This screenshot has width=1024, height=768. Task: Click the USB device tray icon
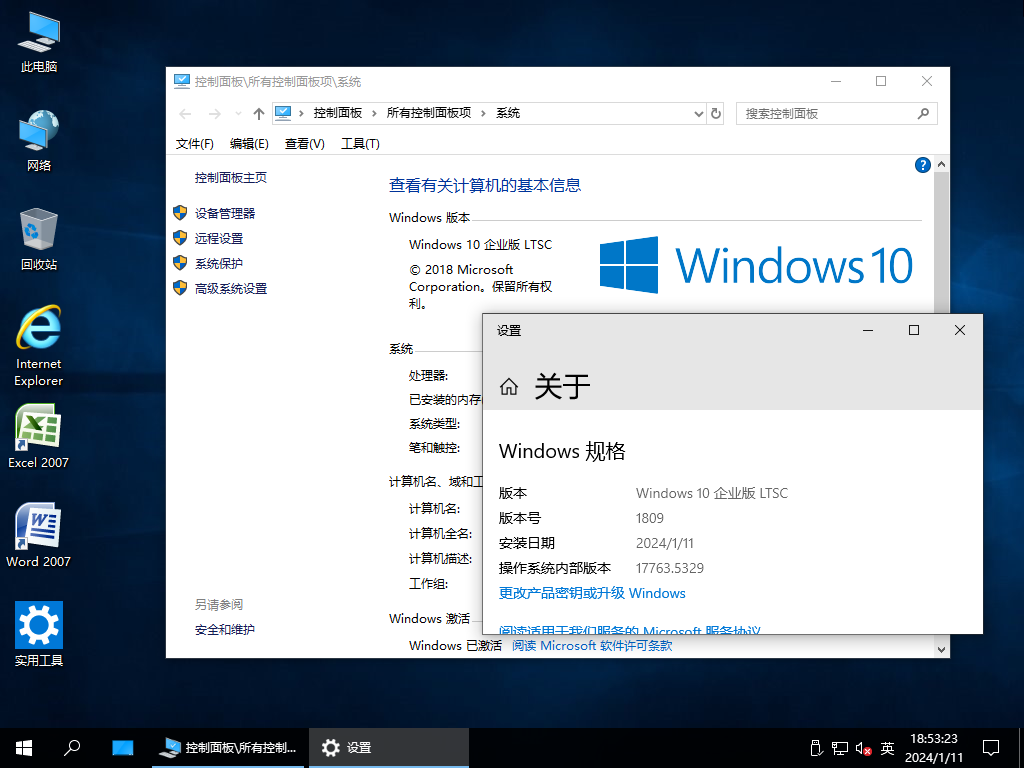tap(815, 748)
